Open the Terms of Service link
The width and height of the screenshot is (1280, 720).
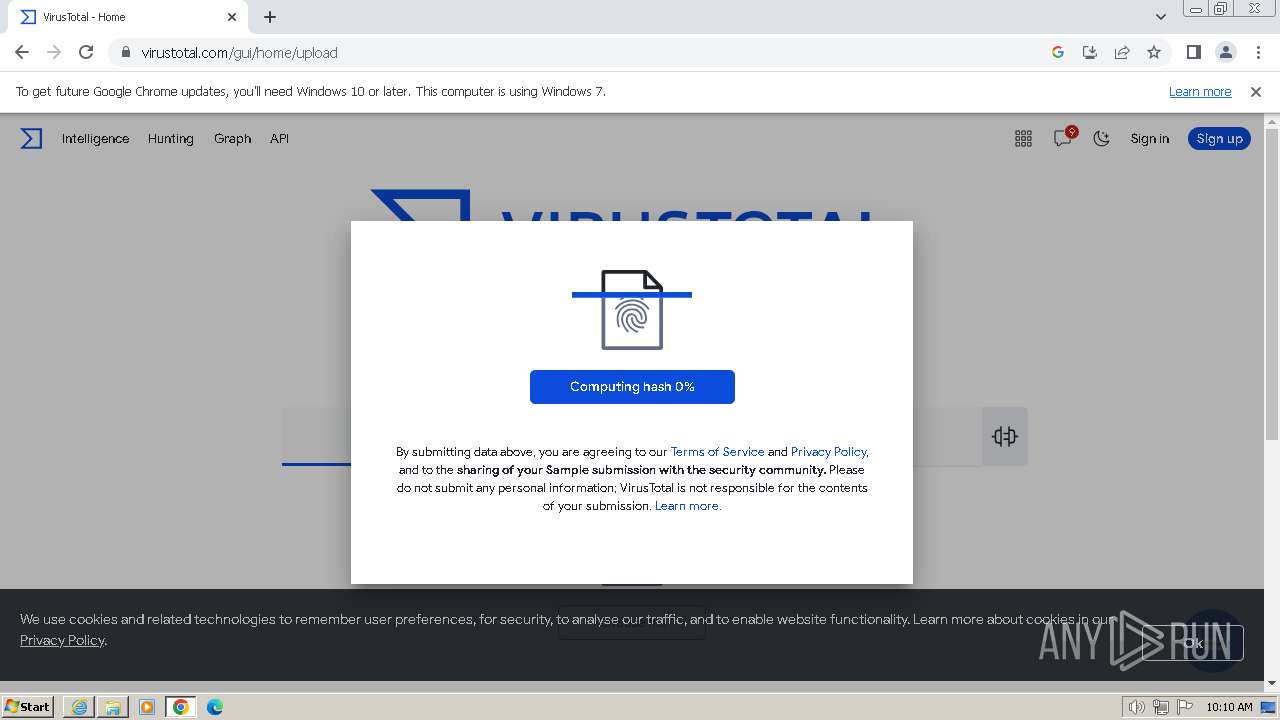click(717, 452)
